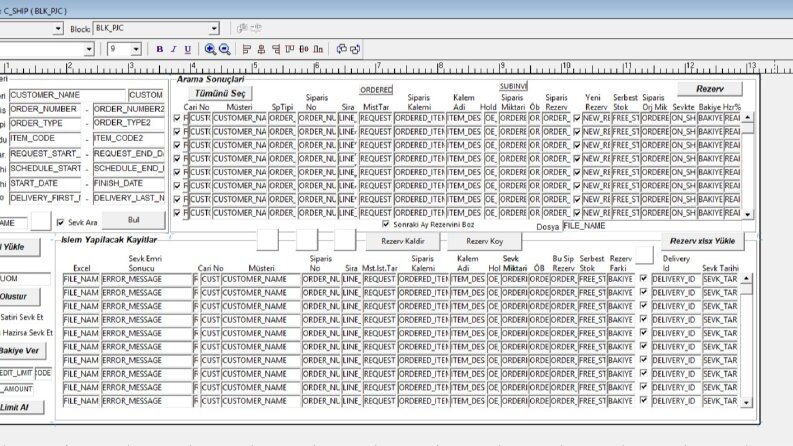The image size is (793, 446).
Task: Zoom in the layout editor
Action: 210,49
